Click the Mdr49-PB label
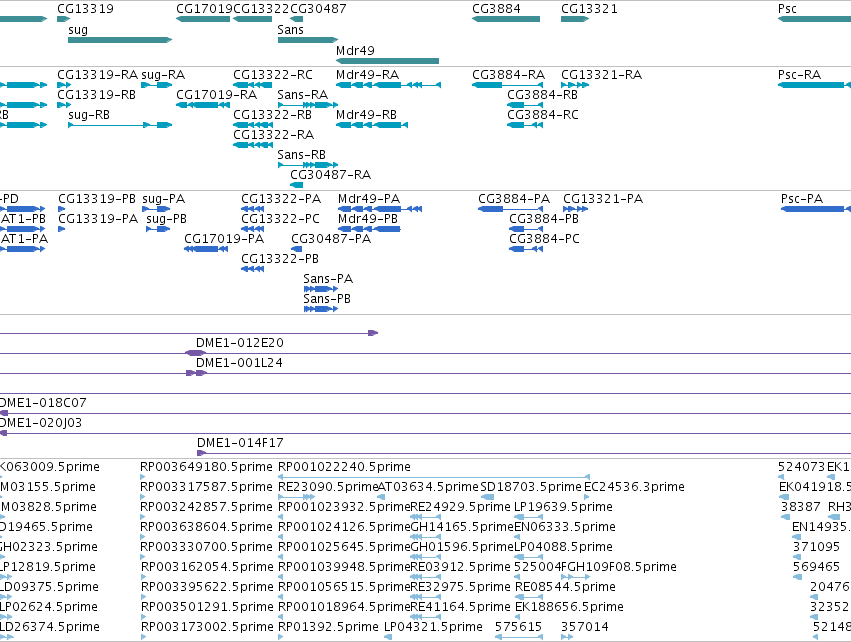 click(368, 219)
